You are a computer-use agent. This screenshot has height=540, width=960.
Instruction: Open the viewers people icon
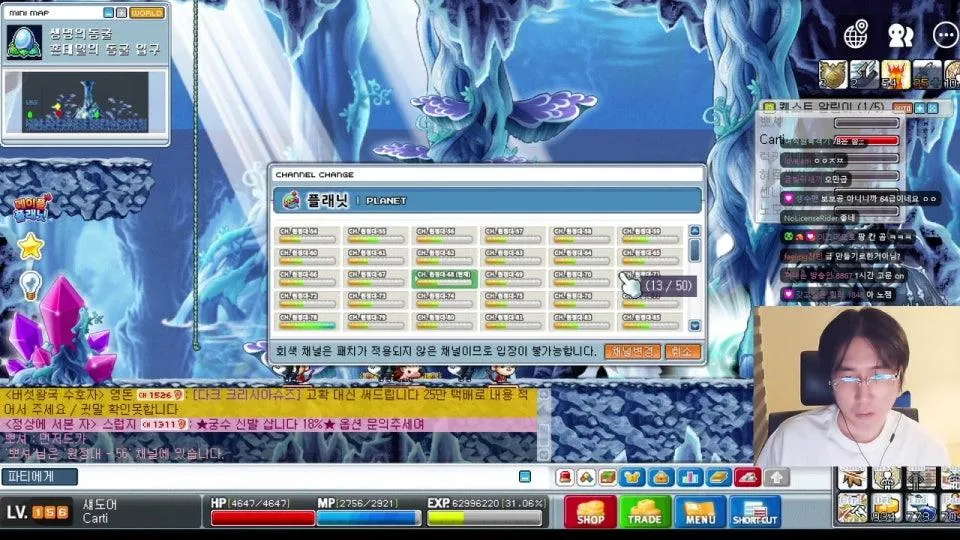click(x=901, y=36)
